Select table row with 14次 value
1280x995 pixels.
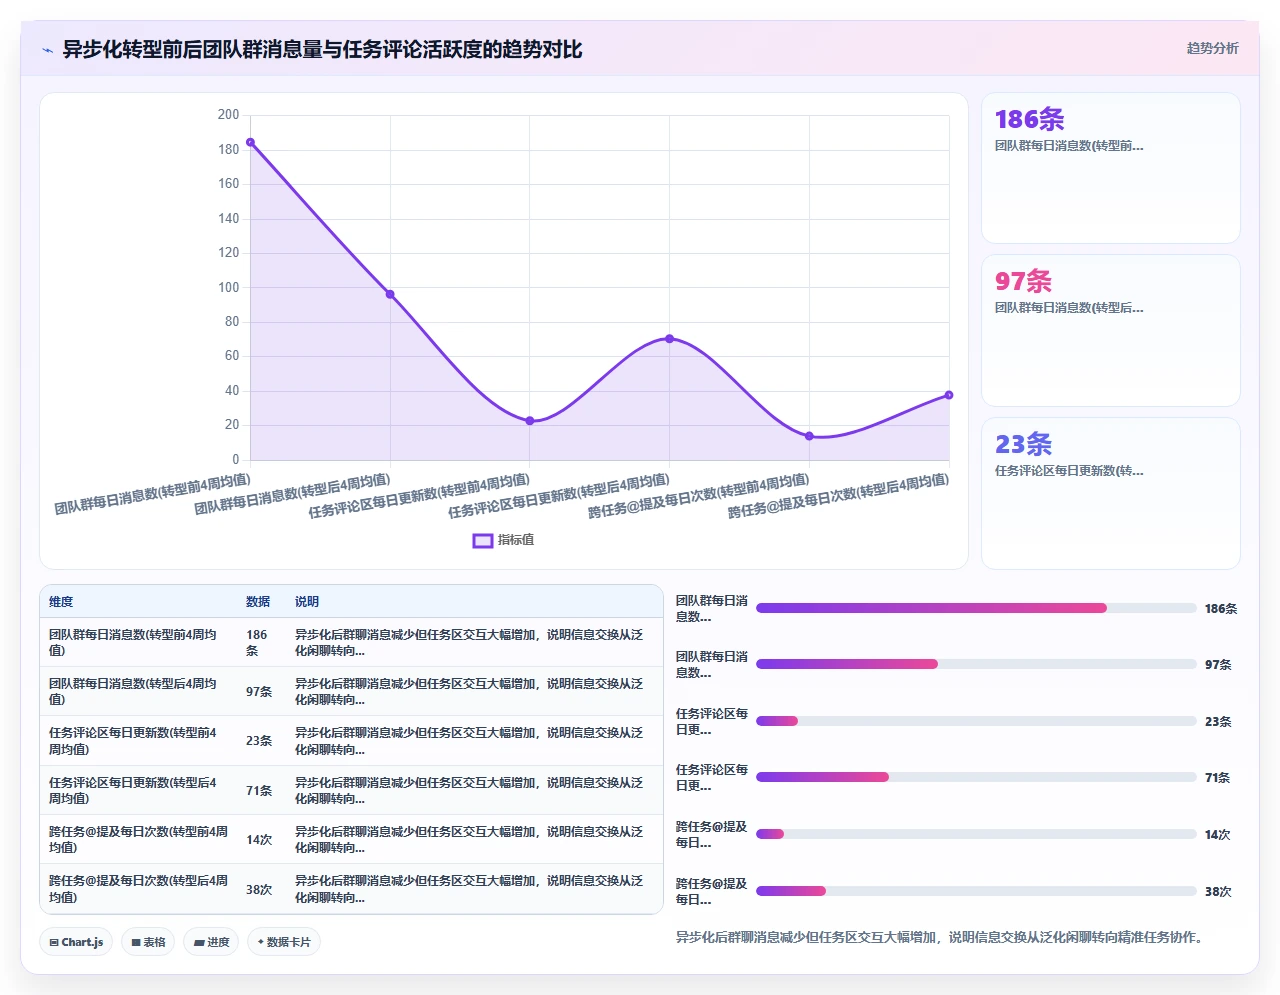click(351, 839)
